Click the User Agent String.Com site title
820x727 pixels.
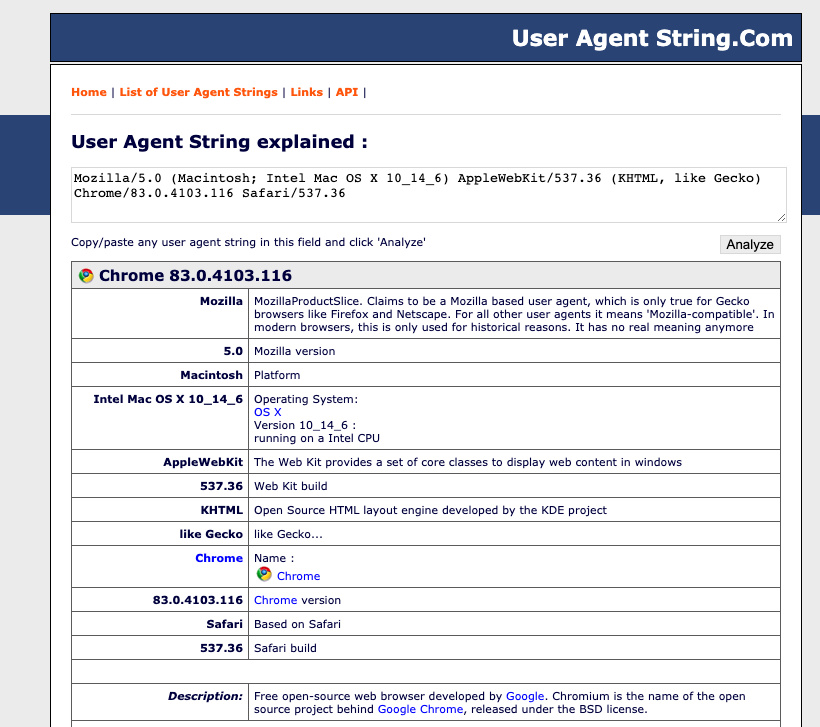[652, 38]
